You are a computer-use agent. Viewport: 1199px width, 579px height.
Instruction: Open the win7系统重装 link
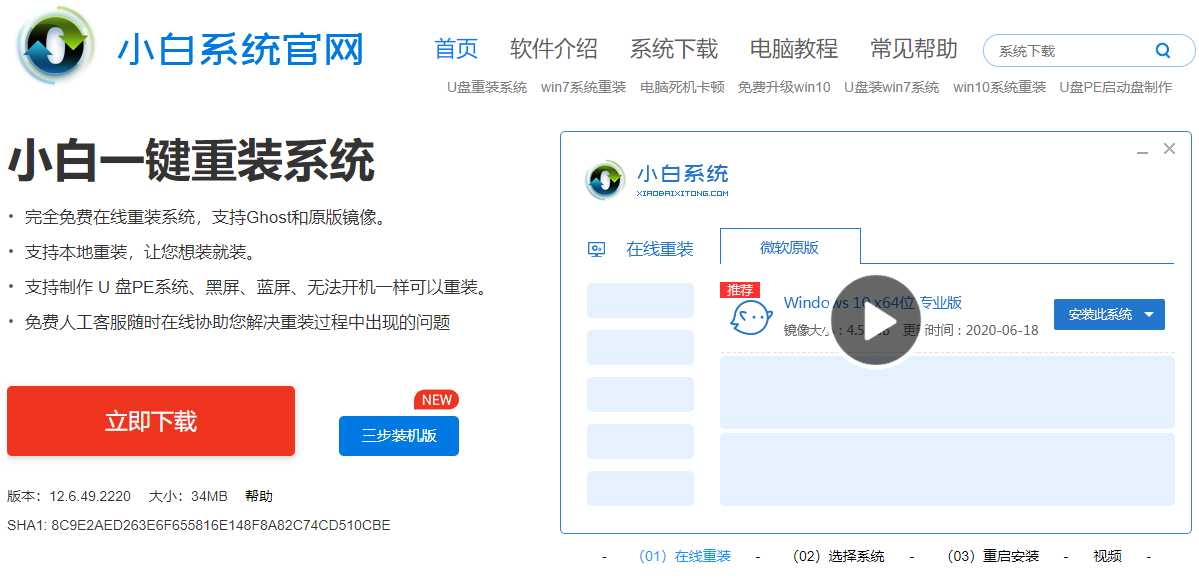coord(583,87)
